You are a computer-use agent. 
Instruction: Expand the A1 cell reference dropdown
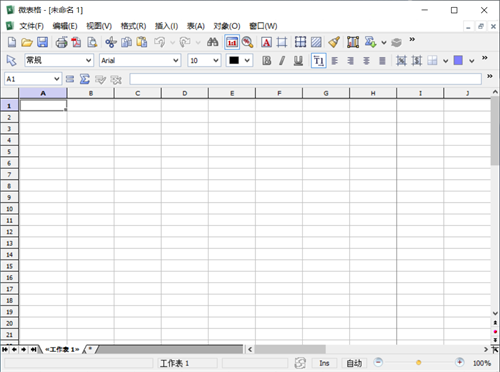57,79
